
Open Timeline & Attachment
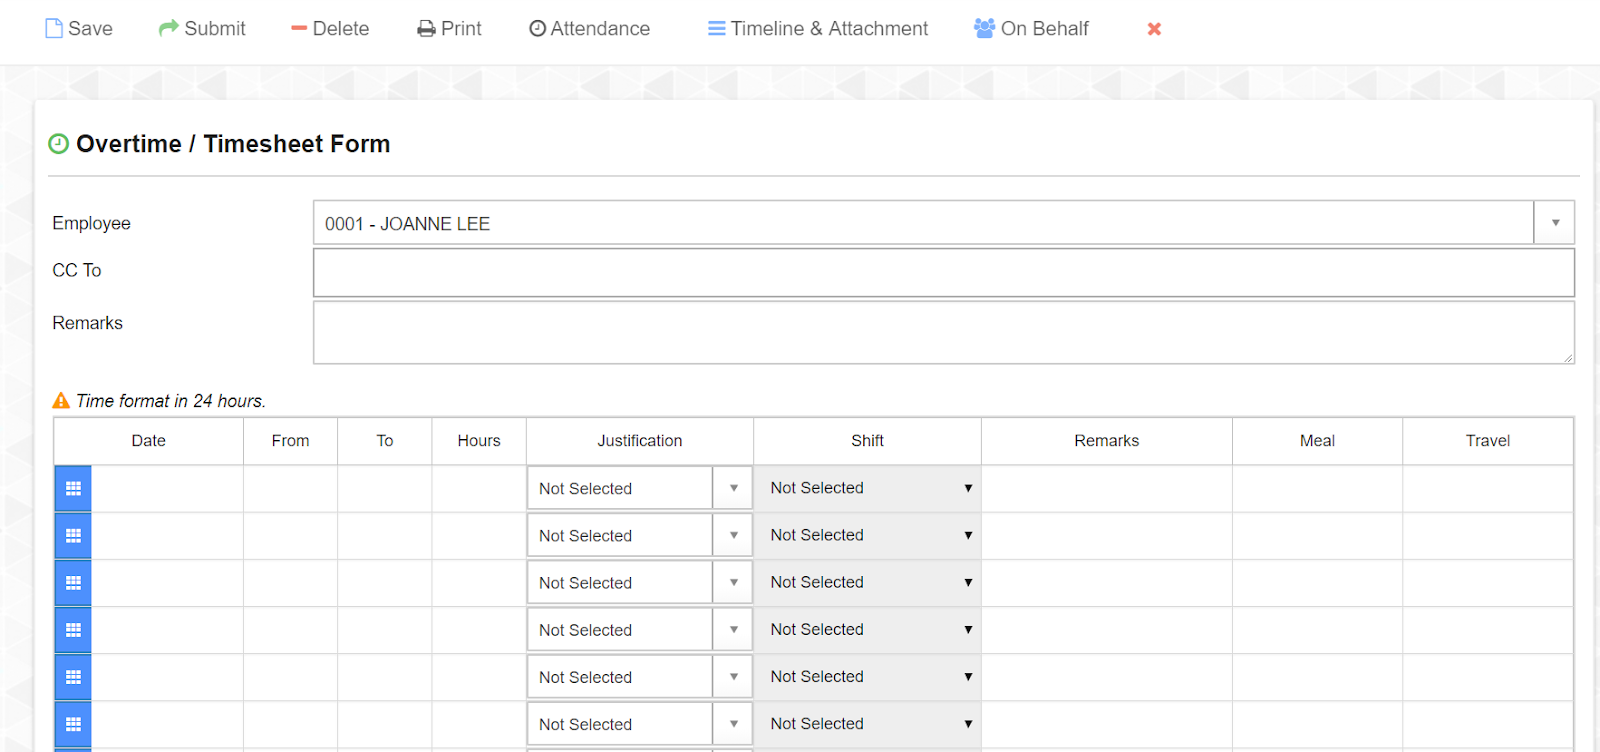click(818, 29)
